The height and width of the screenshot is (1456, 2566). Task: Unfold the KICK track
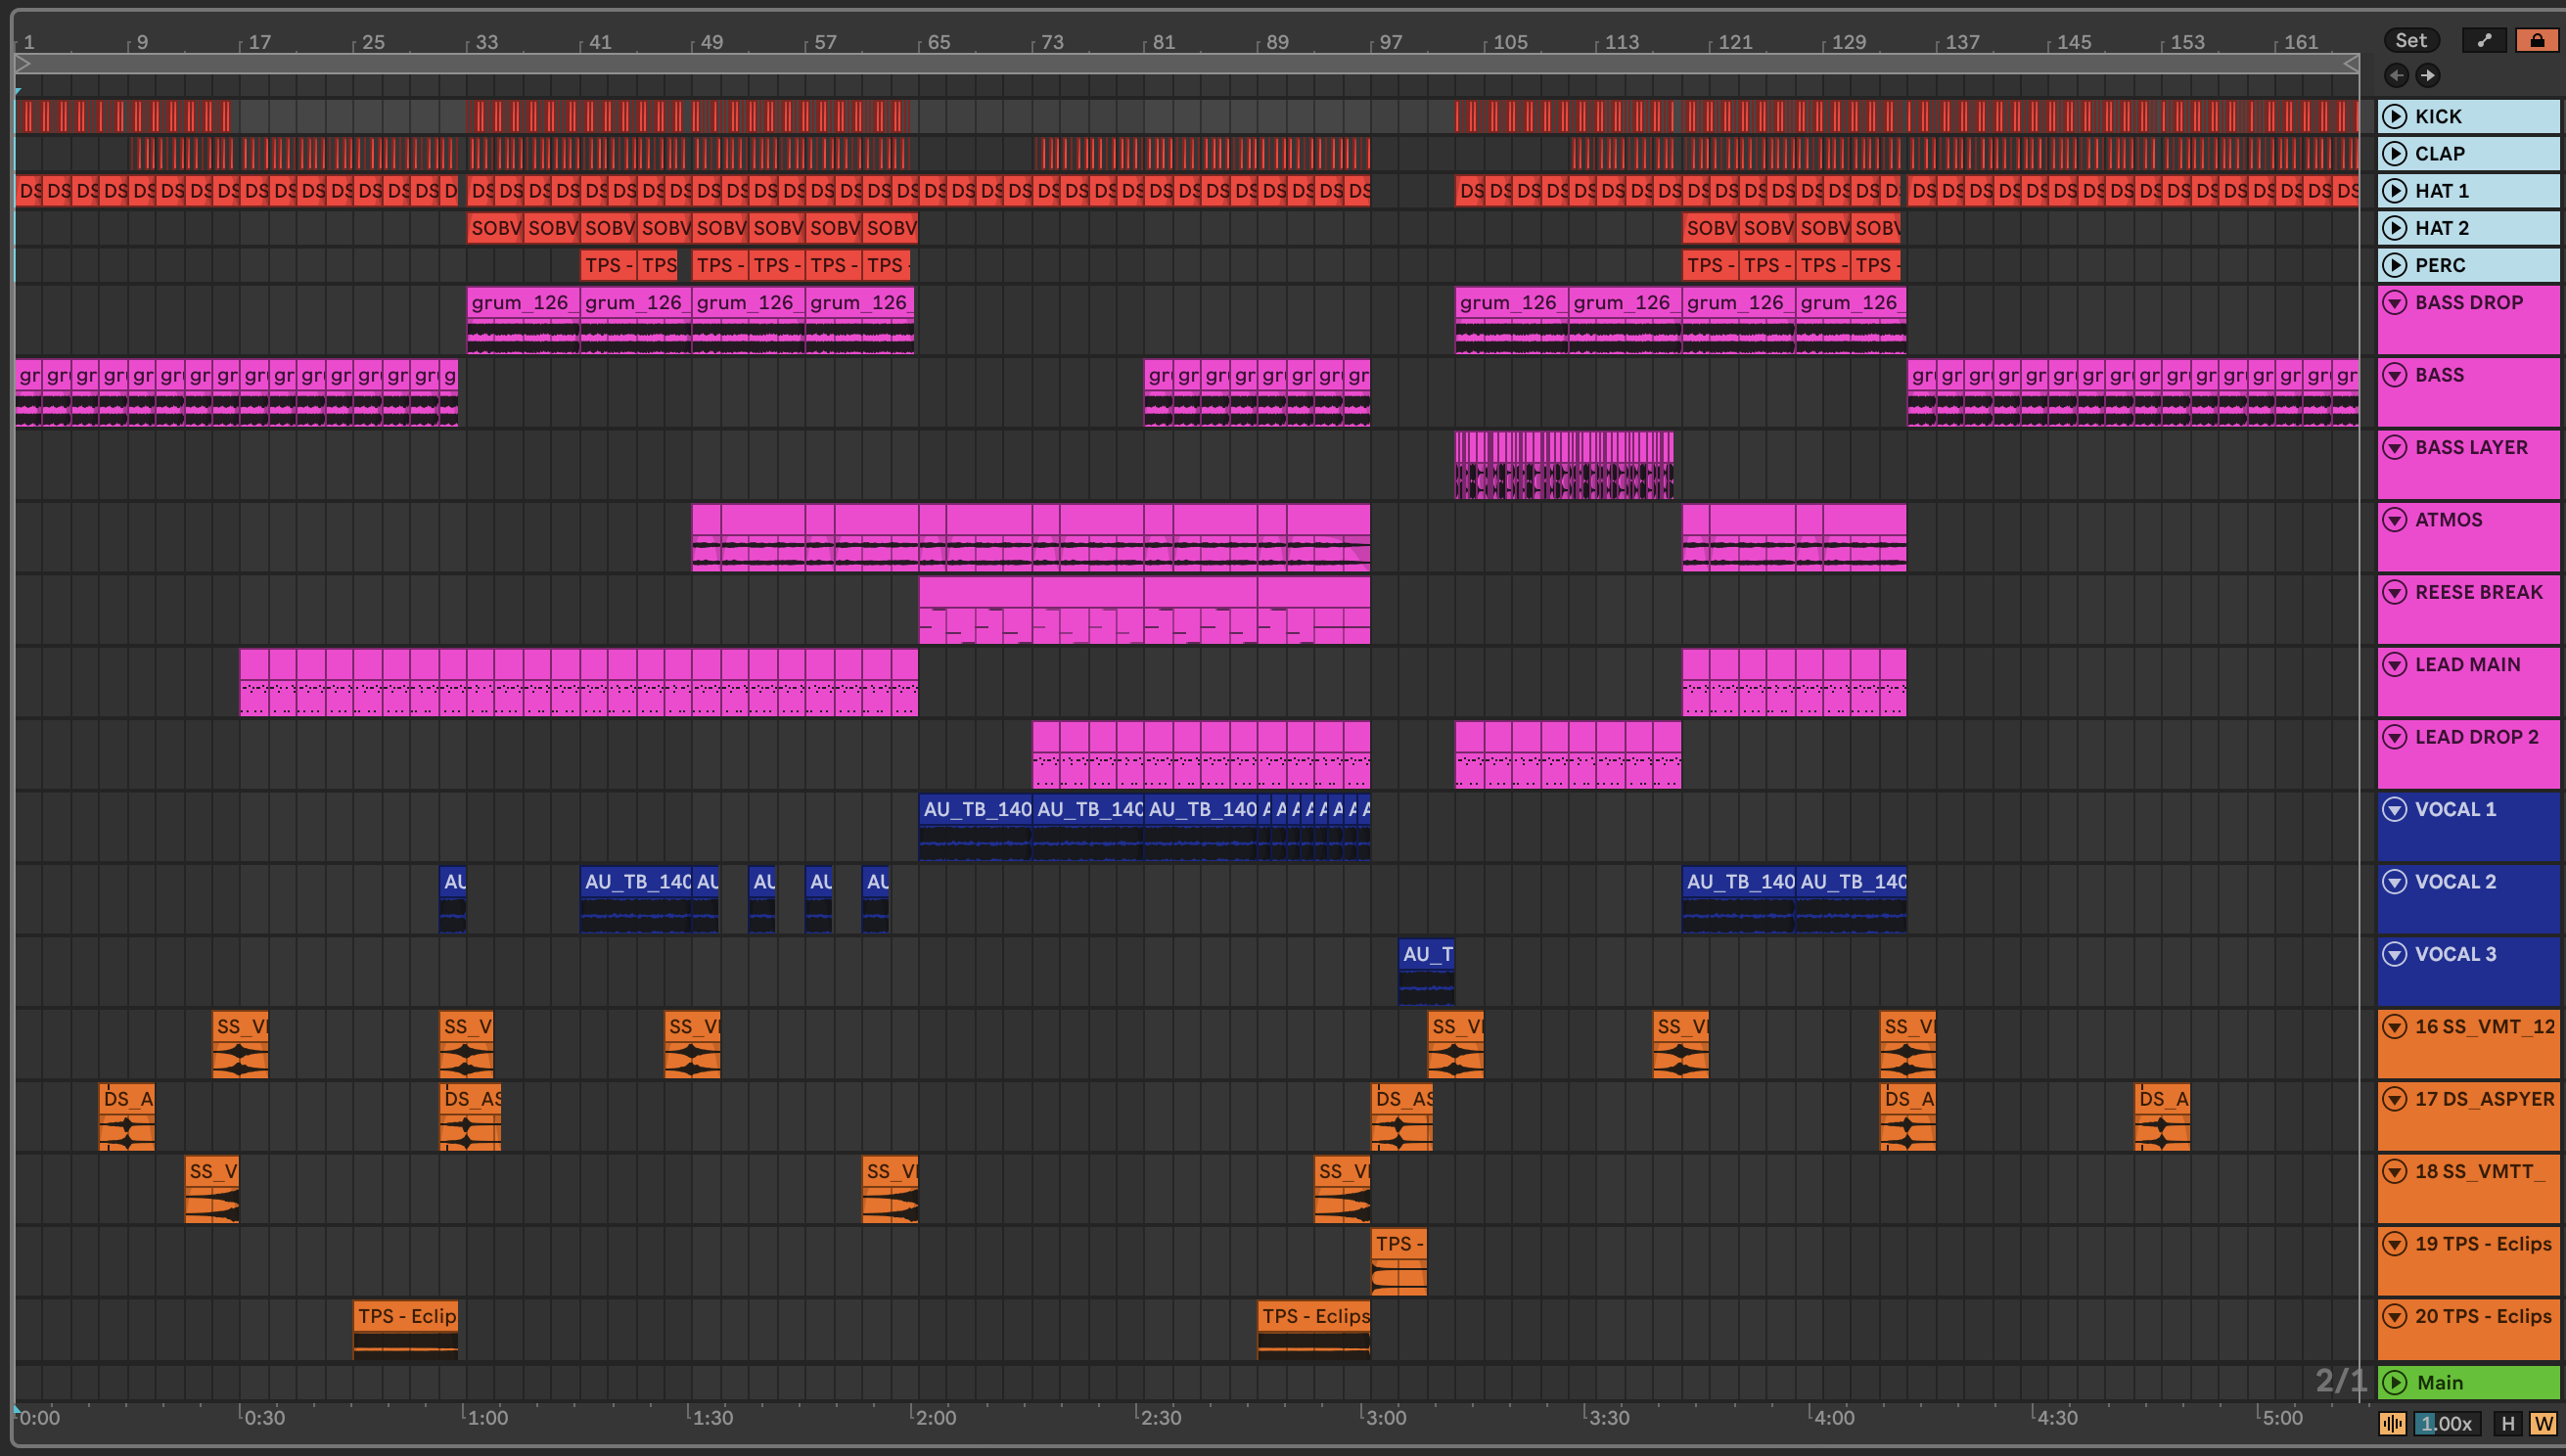(x=2394, y=116)
